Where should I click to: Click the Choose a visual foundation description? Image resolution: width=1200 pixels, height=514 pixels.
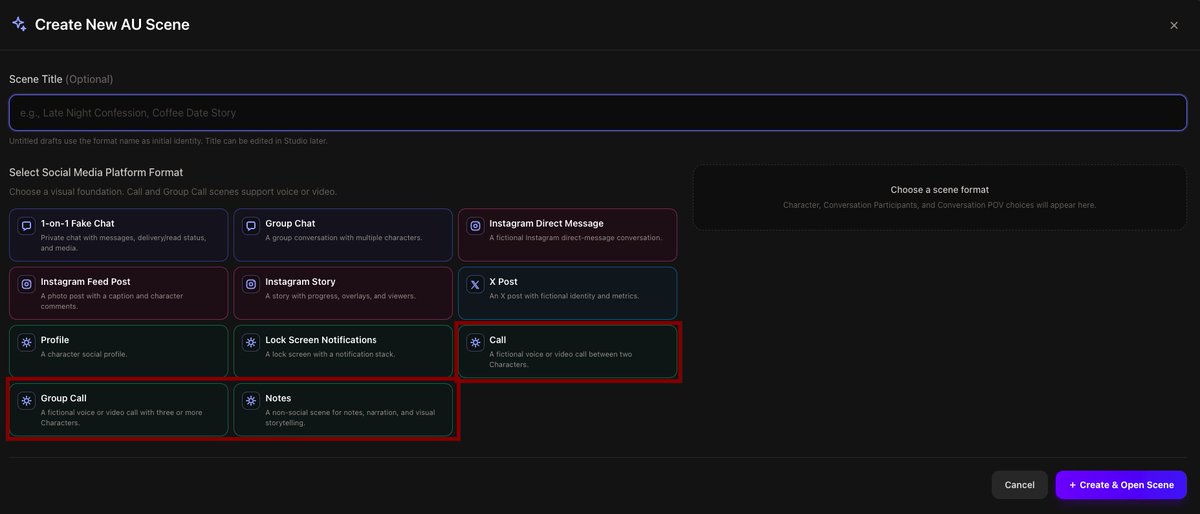(x=173, y=191)
